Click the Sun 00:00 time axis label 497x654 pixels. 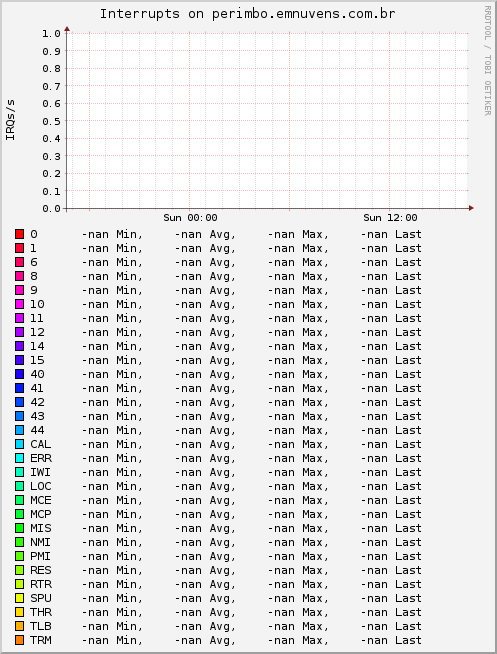pyautogui.click(x=190, y=218)
